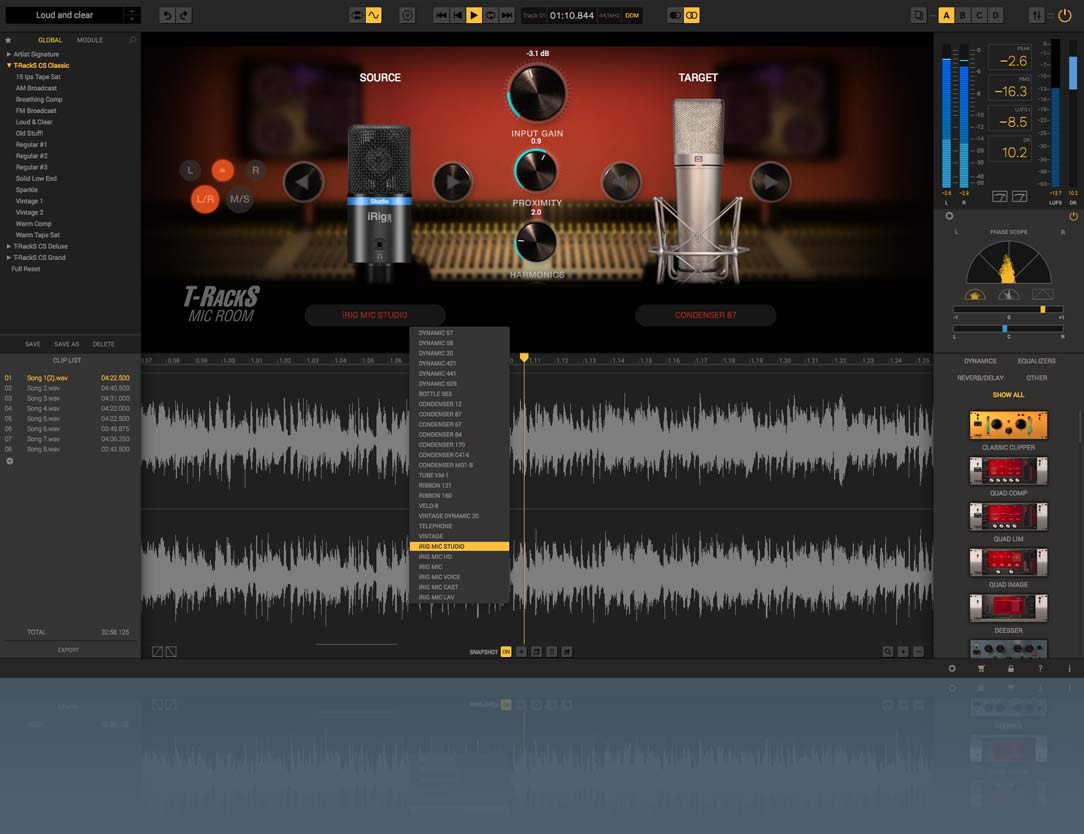Select Song 3.wav in clip list
Image resolution: width=1084 pixels, height=834 pixels.
coord(68,398)
